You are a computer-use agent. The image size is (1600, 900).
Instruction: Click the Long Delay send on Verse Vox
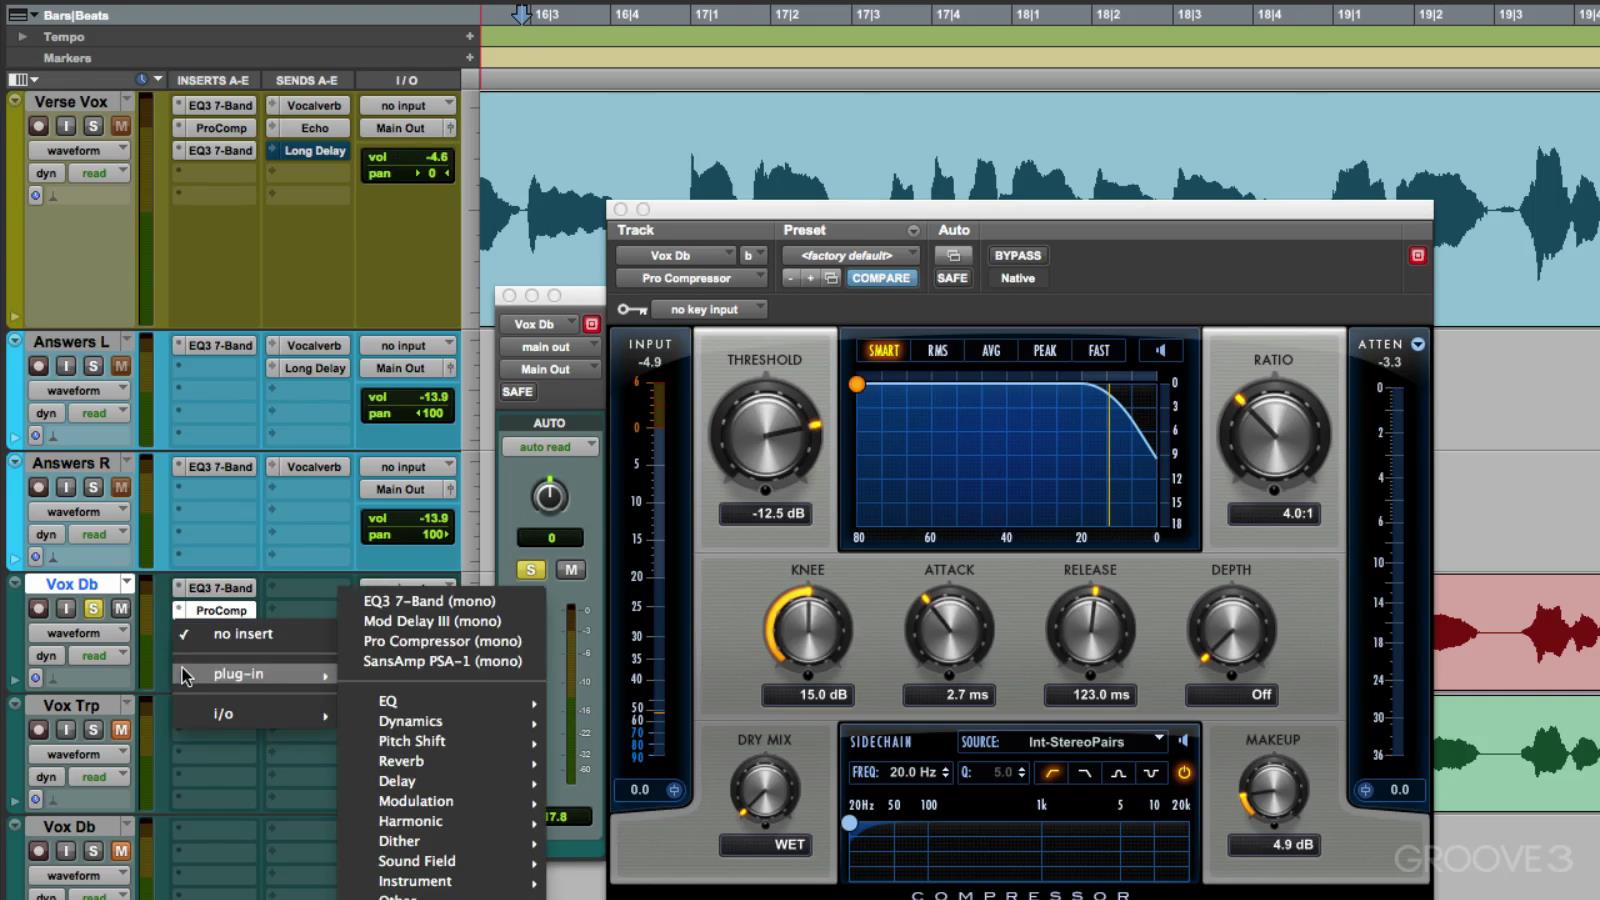point(309,151)
